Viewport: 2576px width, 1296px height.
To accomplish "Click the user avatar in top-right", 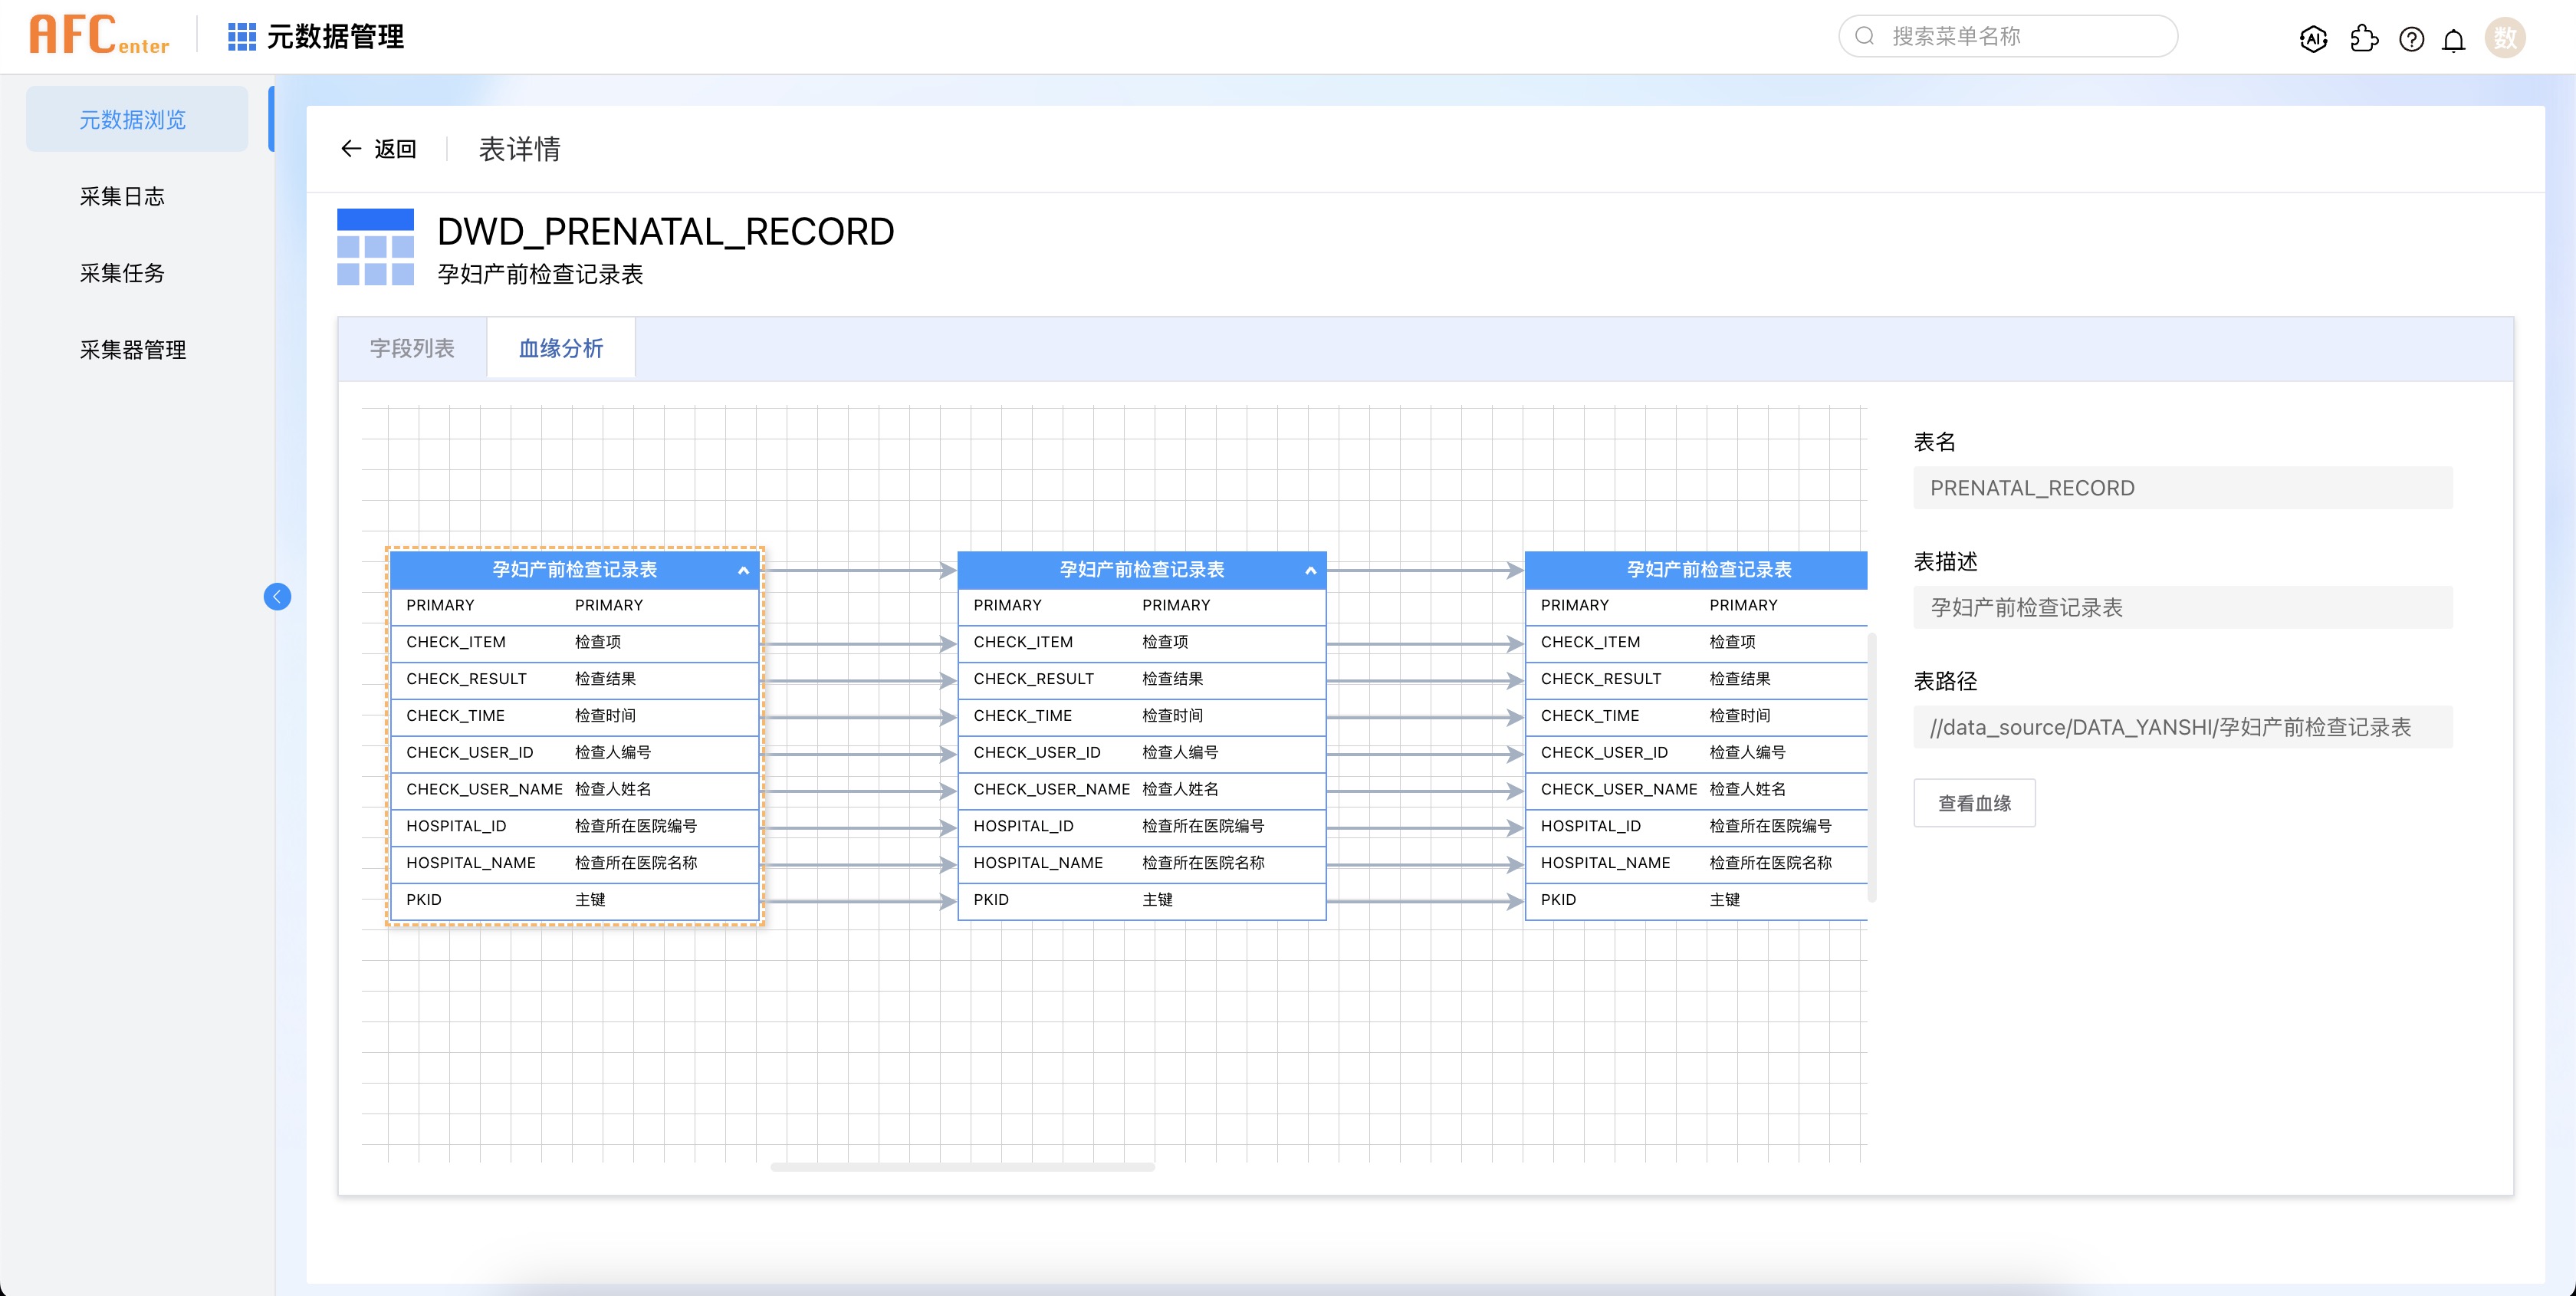I will coord(2504,38).
